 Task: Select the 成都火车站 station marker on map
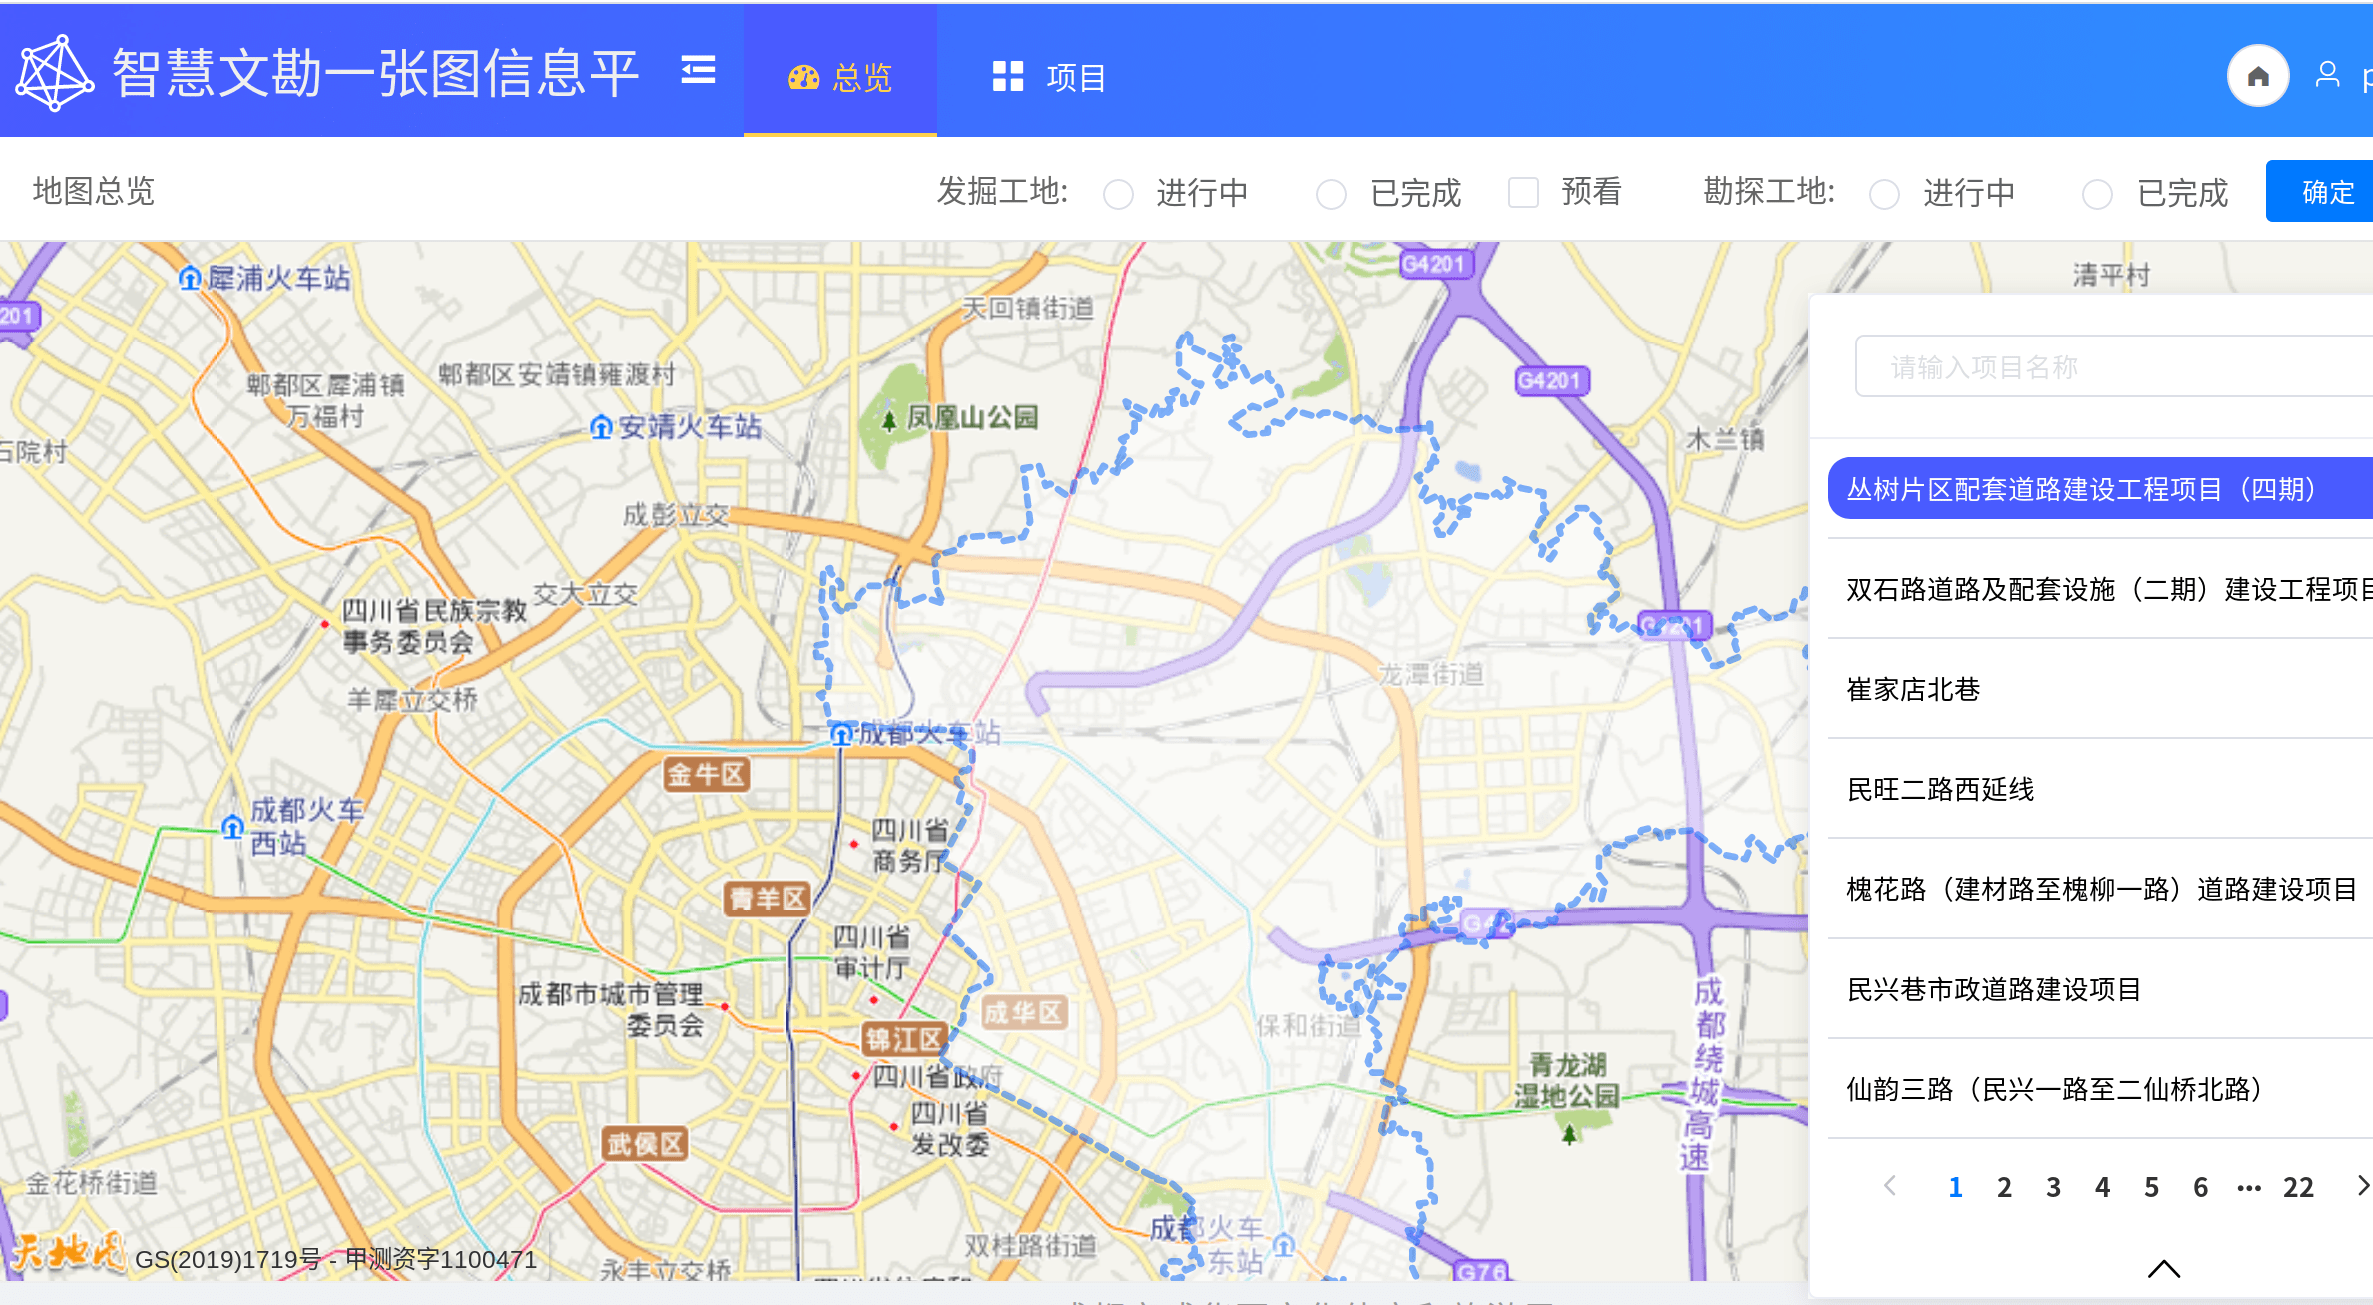click(843, 735)
